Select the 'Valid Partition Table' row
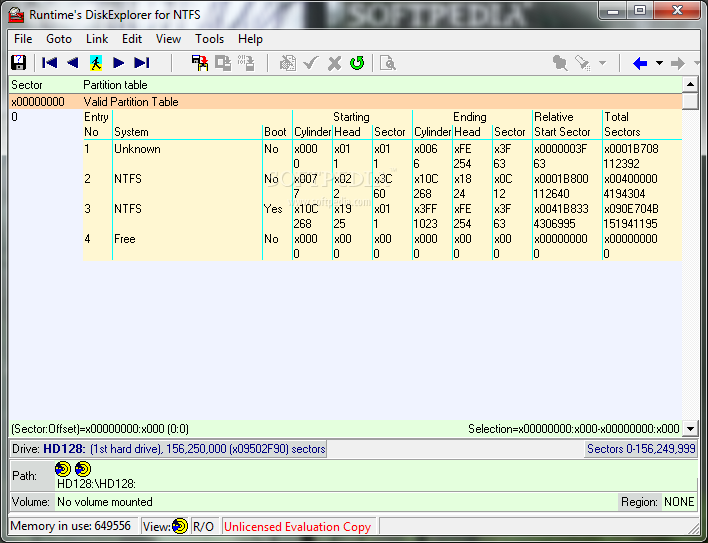 tap(345, 102)
